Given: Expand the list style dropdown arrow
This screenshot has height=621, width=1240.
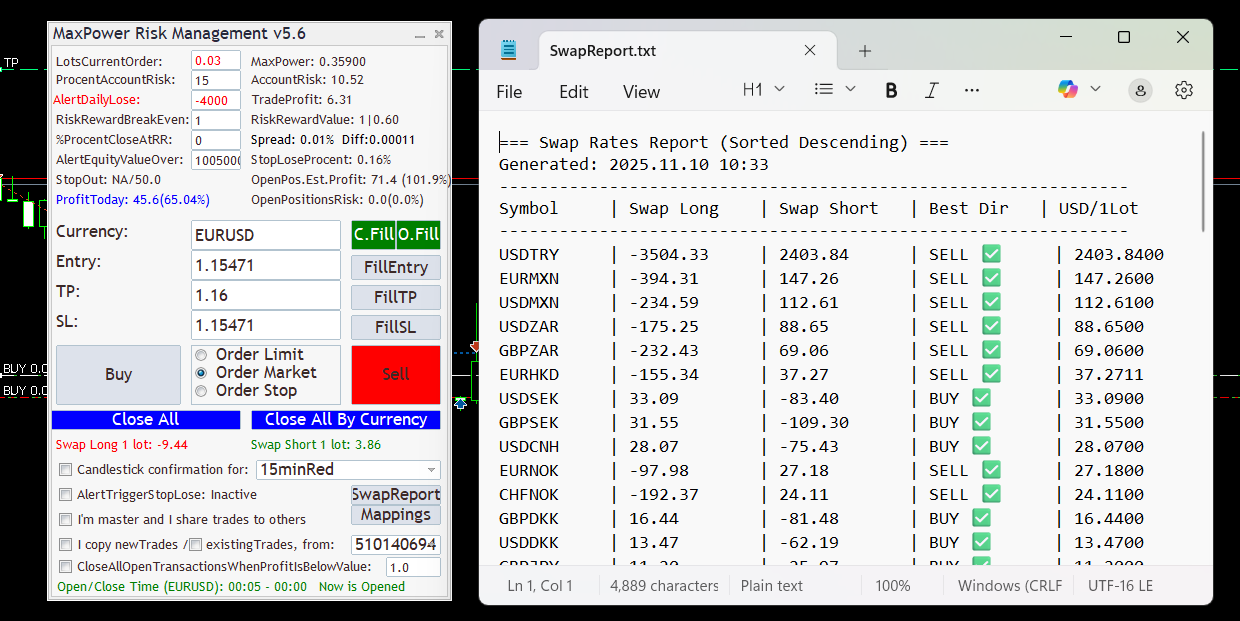Looking at the screenshot, I should pos(850,89).
